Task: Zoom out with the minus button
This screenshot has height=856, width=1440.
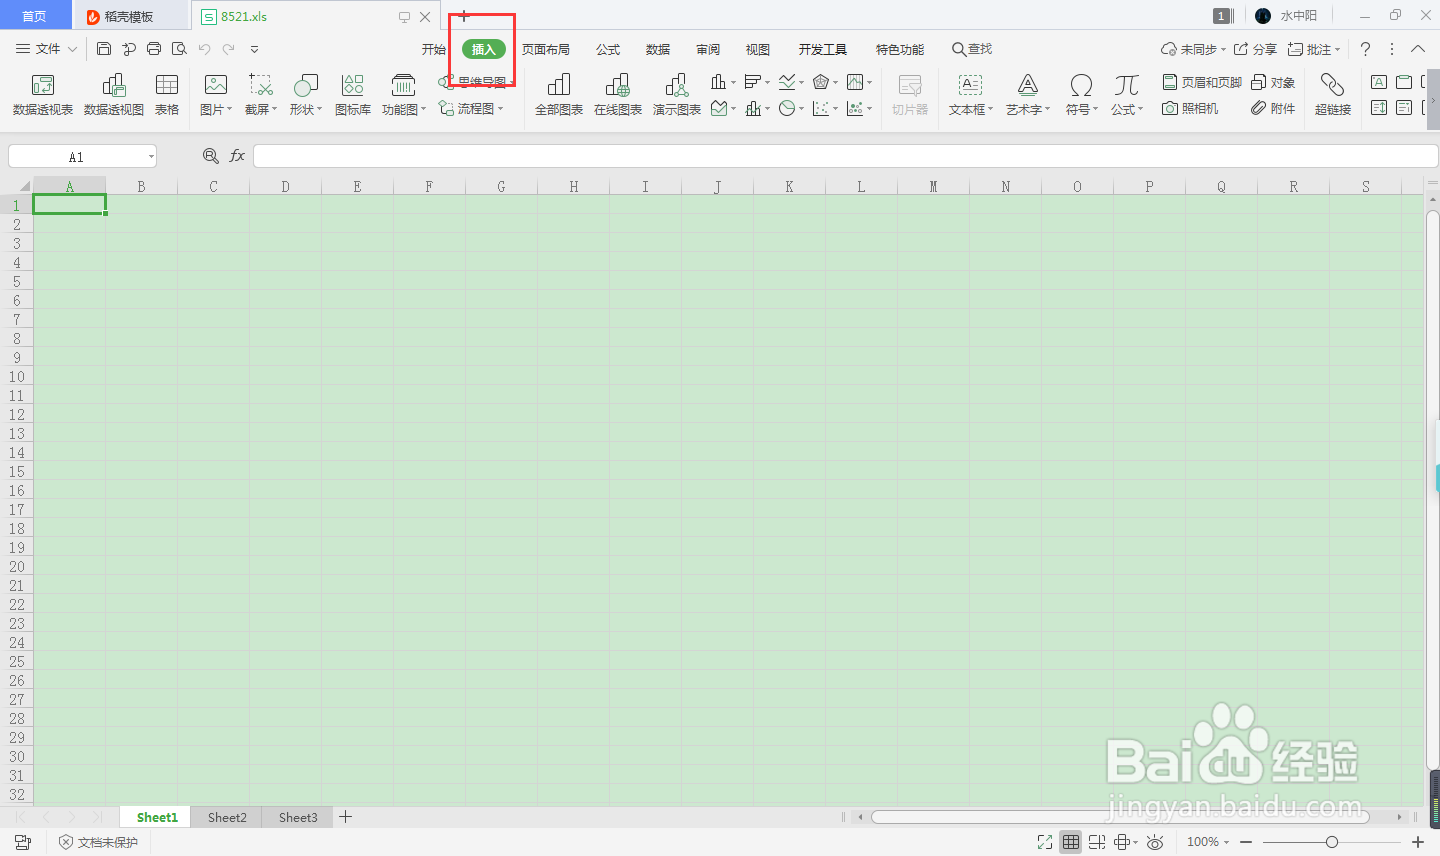Action: (1246, 842)
